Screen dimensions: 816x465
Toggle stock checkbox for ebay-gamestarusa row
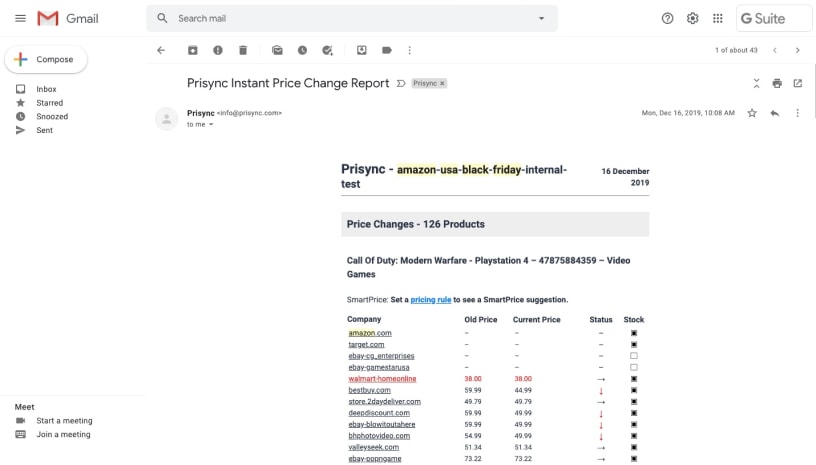tap(634, 367)
